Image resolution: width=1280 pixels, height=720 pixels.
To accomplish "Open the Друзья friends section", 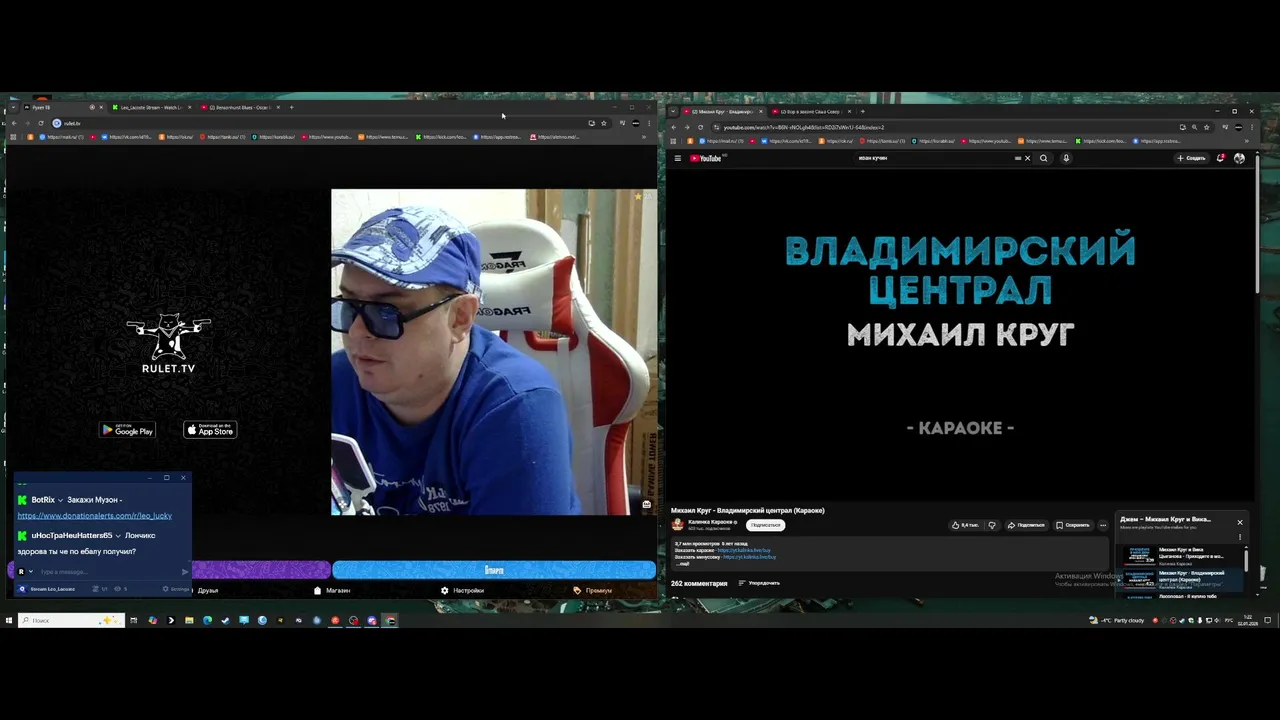I will pyautogui.click(x=207, y=590).
